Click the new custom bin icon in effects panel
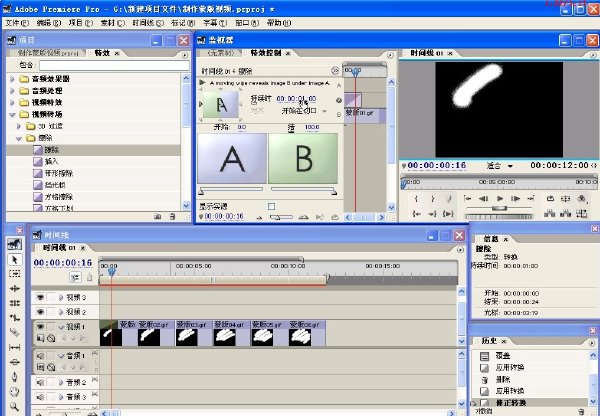Screen dimensions: 600x416 pos(157,217)
